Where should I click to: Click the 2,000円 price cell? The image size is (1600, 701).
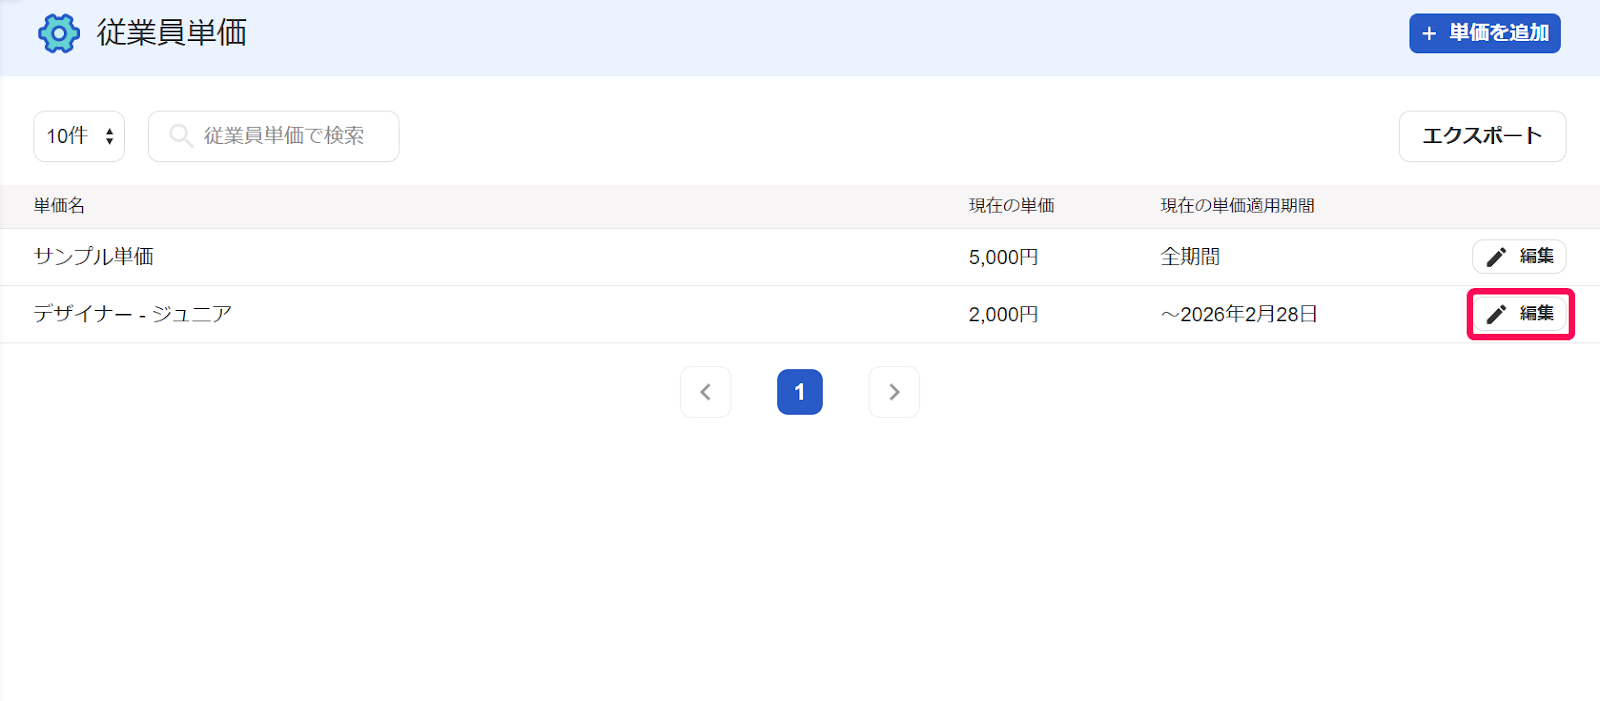[1003, 314]
